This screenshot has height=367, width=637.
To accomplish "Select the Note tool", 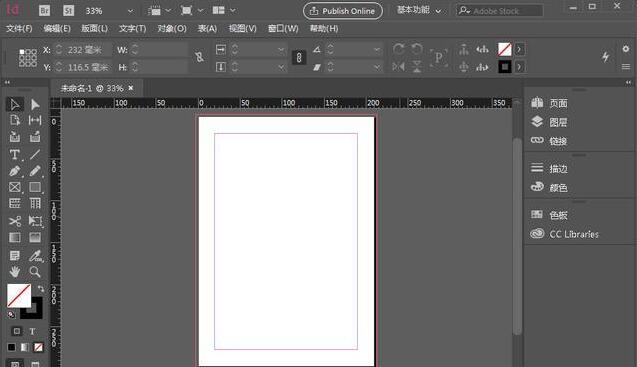I will [15, 256].
